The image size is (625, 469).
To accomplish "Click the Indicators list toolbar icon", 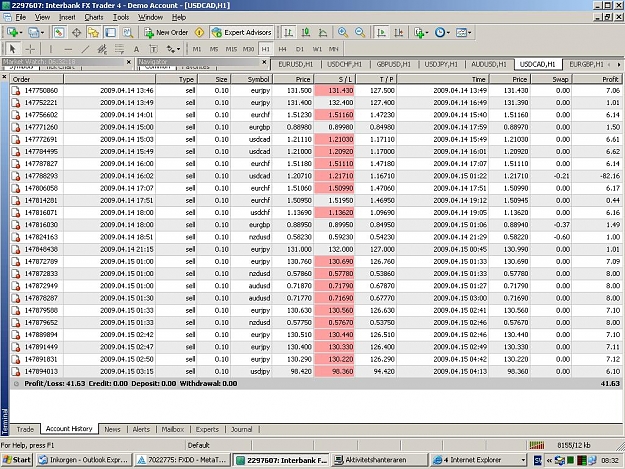I will point(418,33).
